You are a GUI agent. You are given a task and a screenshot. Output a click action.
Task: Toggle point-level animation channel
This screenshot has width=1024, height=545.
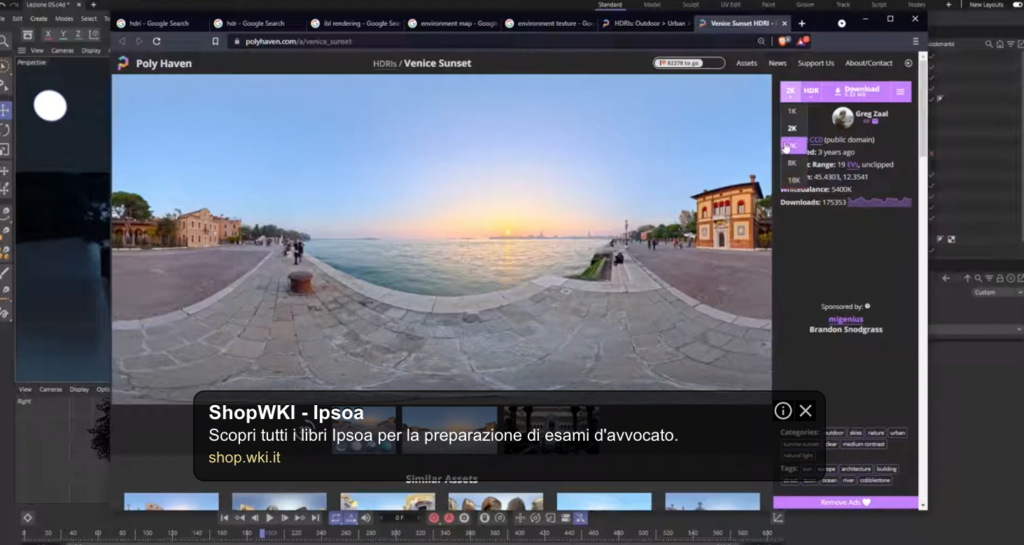tap(581, 518)
